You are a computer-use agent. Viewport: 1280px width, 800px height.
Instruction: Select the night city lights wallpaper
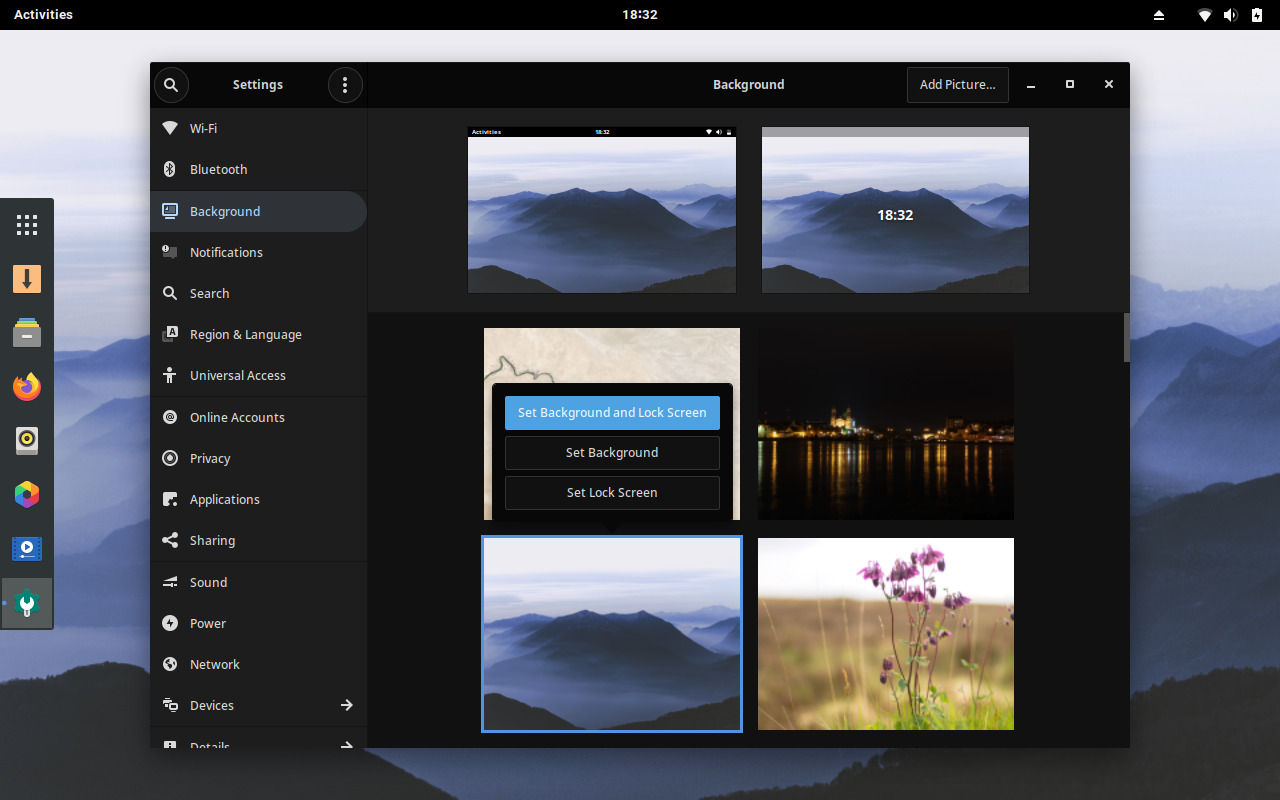pyautogui.click(x=886, y=424)
